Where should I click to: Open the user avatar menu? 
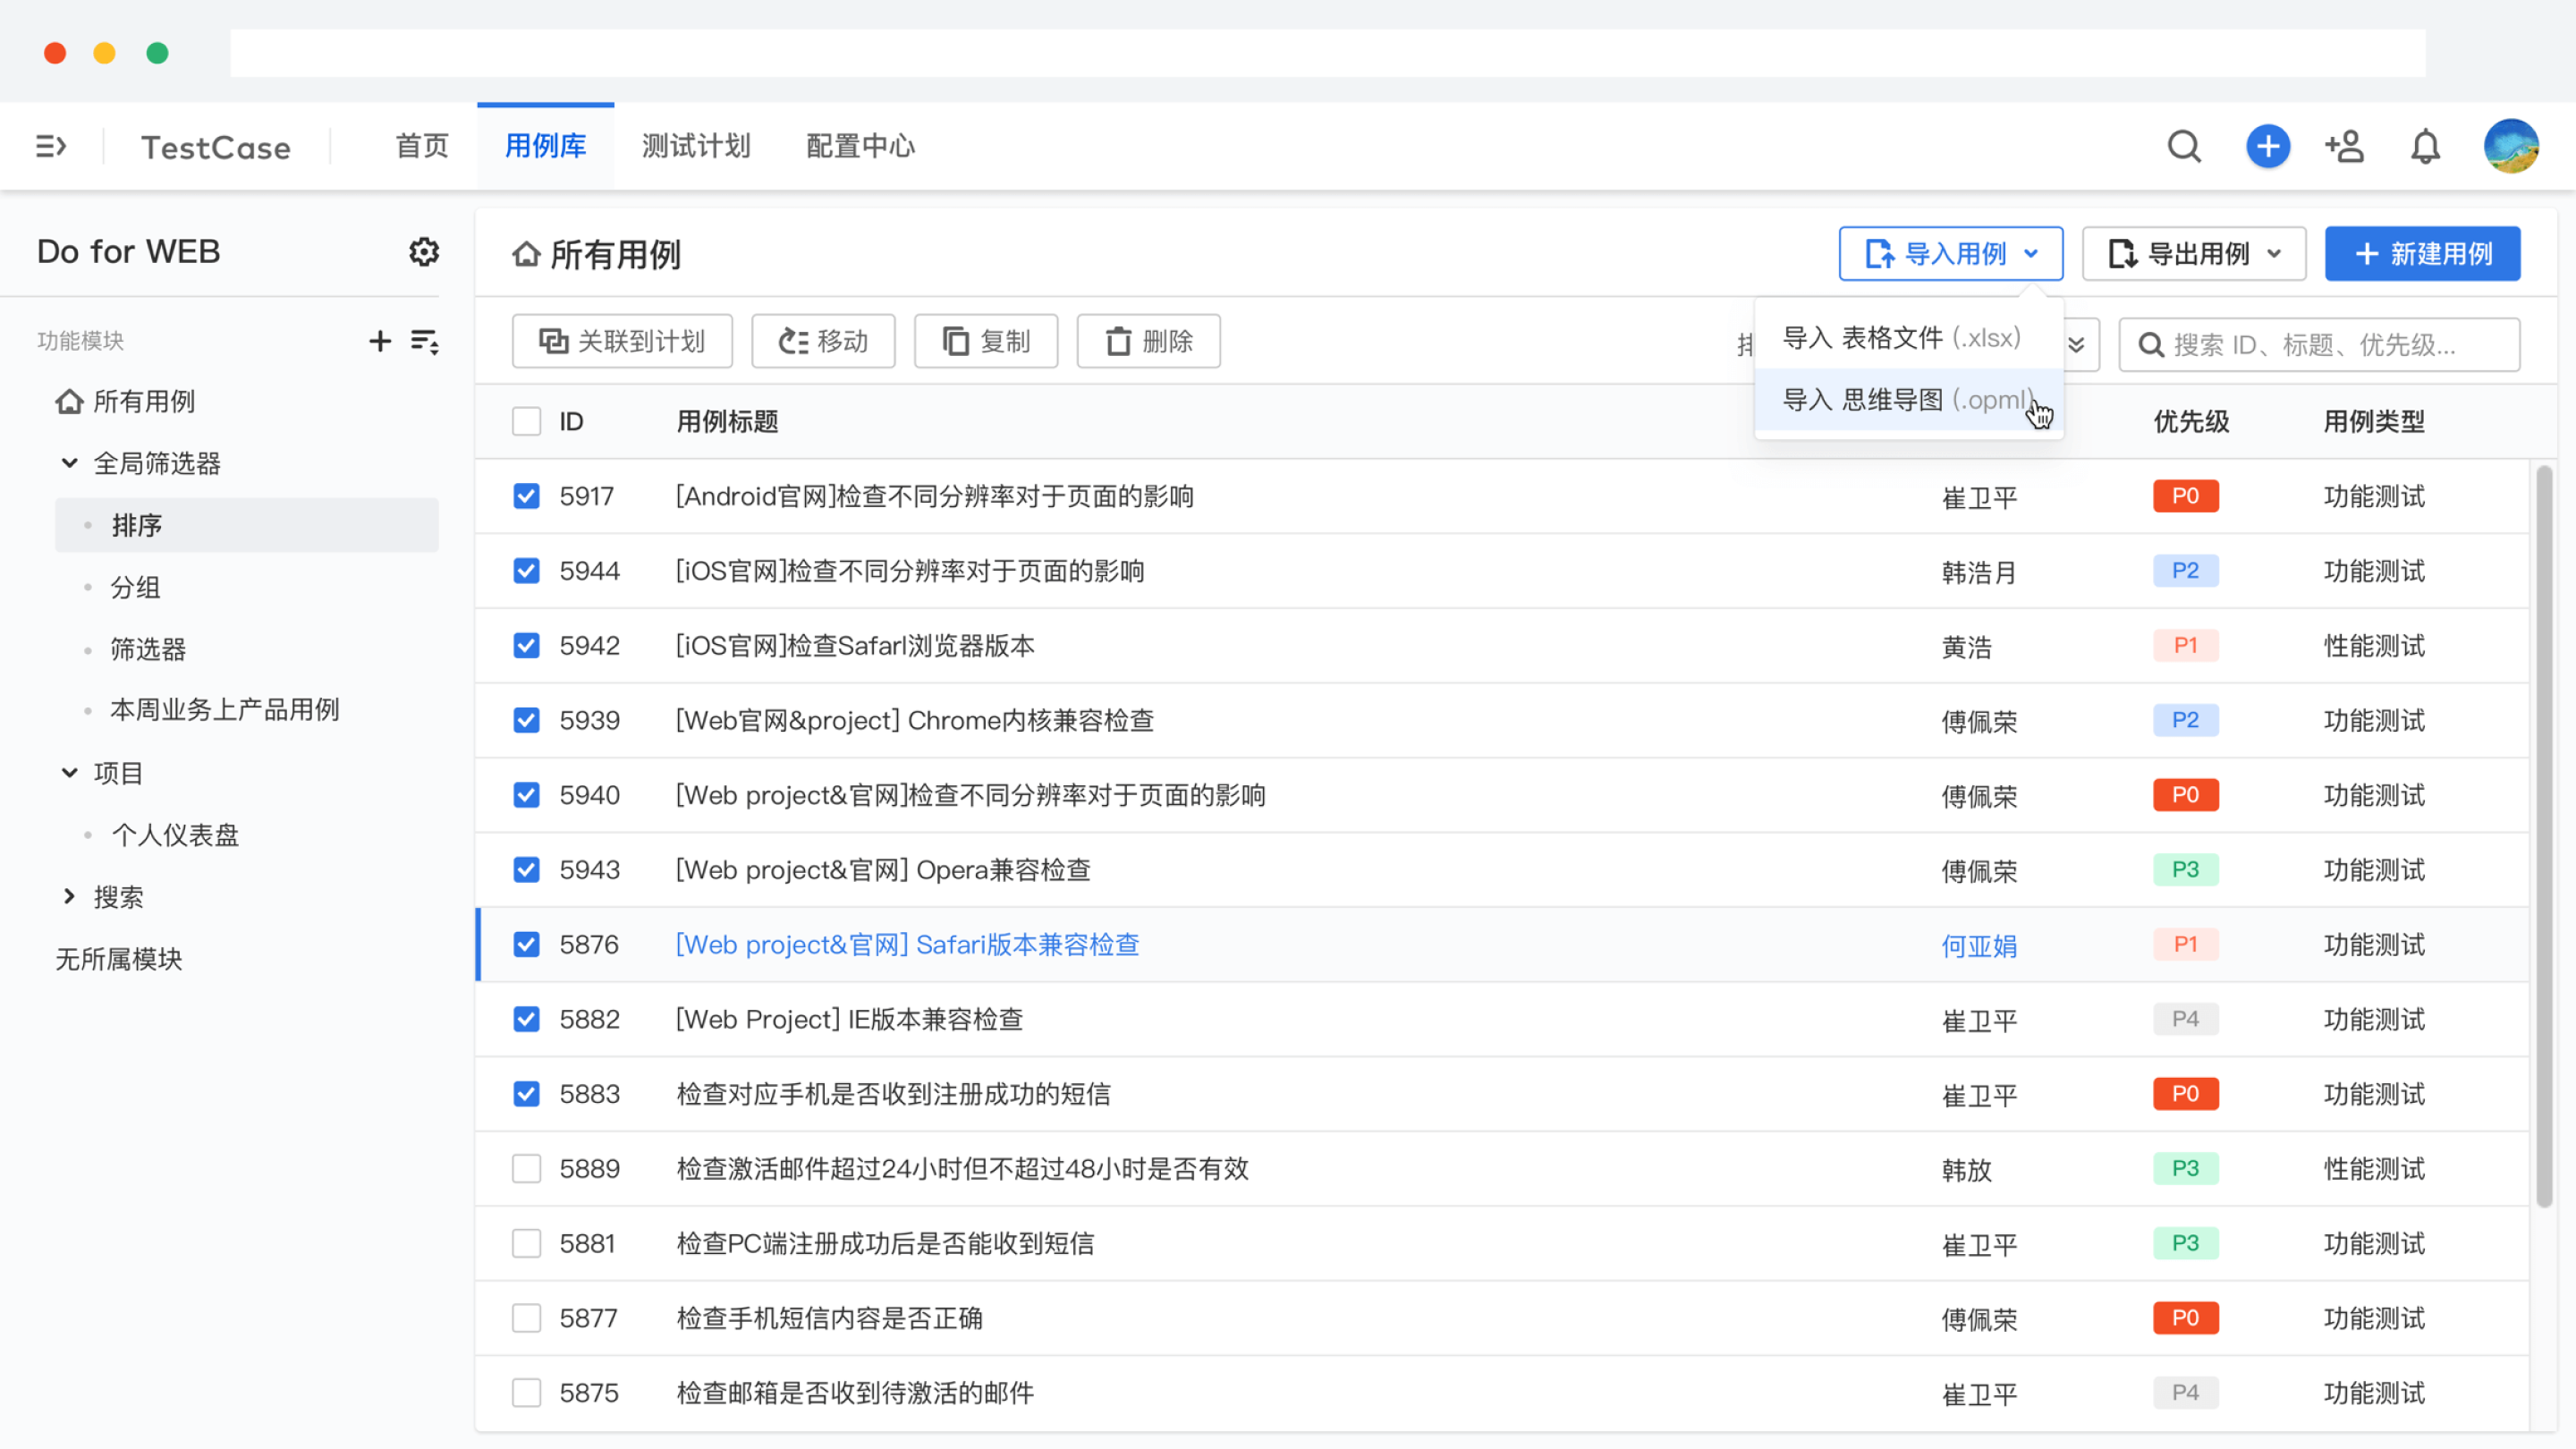pos(2511,147)
